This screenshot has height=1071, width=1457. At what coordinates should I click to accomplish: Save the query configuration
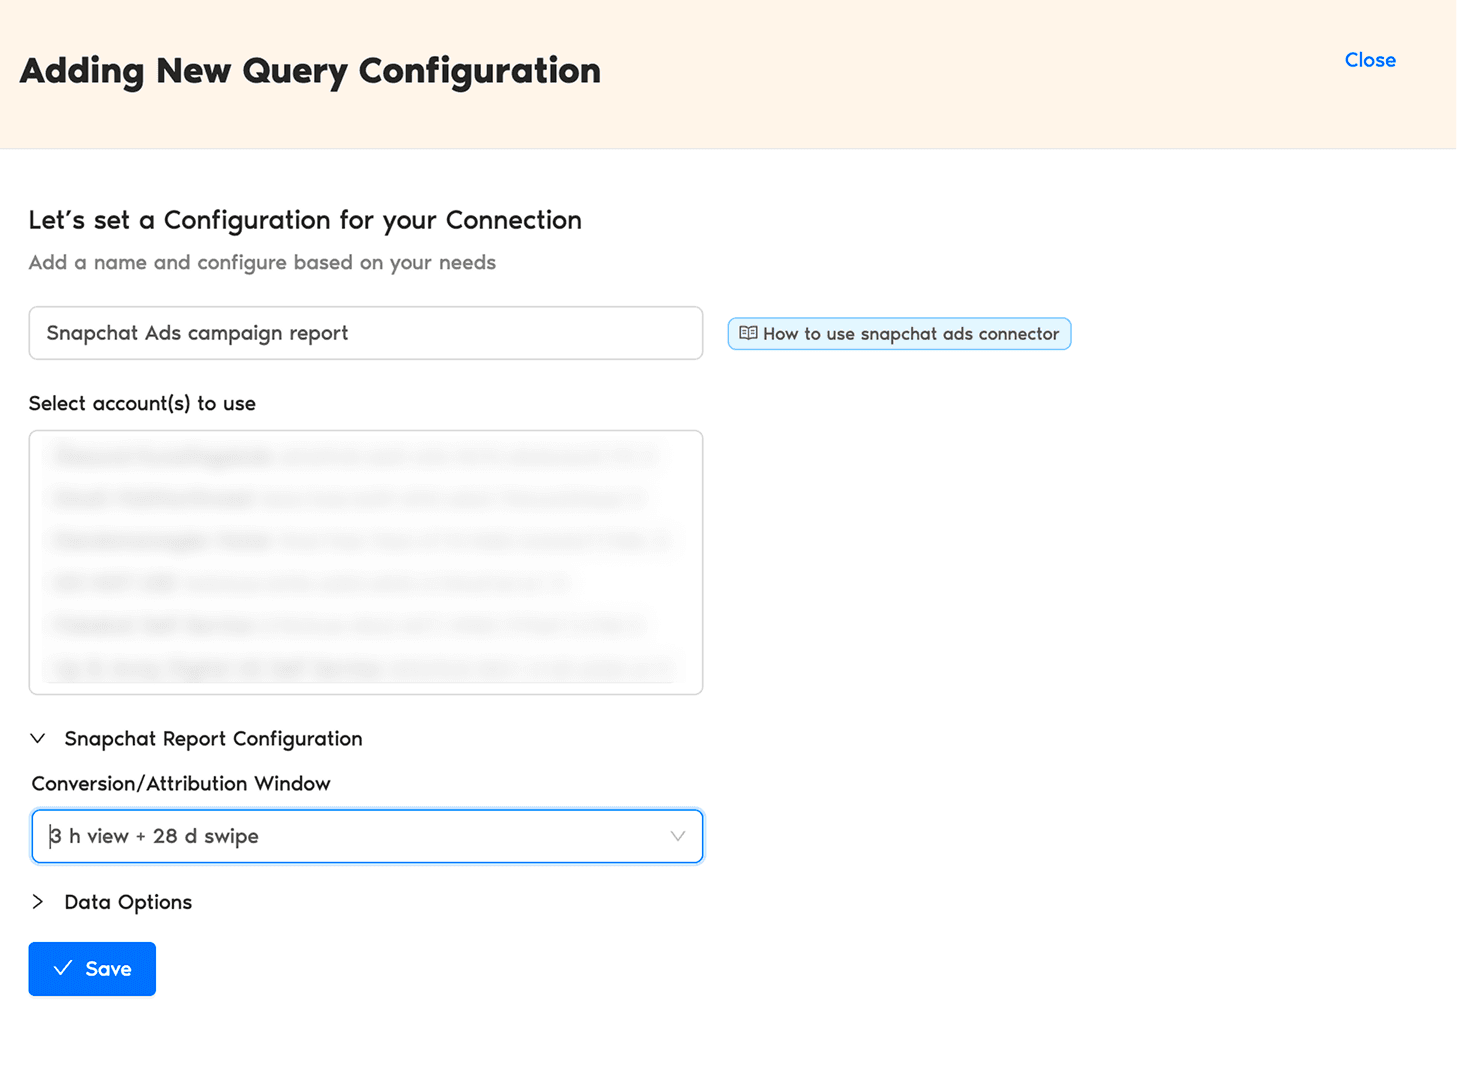(92, 969)
